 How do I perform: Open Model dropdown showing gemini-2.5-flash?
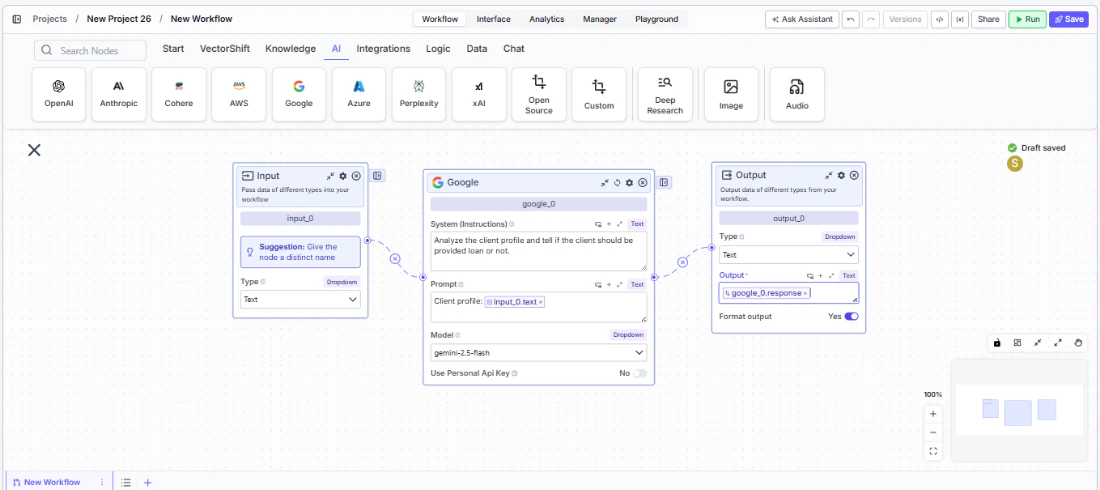pos(539,352)
